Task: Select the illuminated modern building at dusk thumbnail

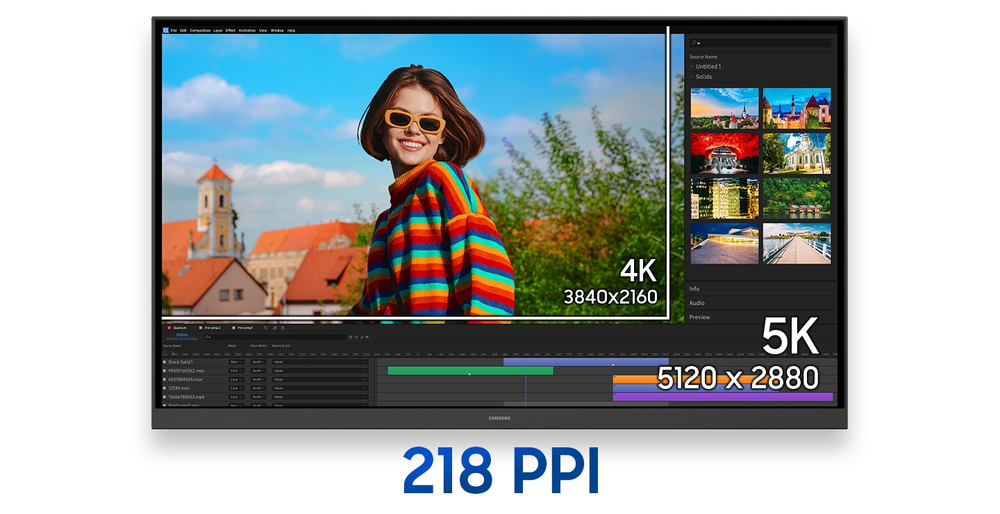Action: click(x=724, y=243)
